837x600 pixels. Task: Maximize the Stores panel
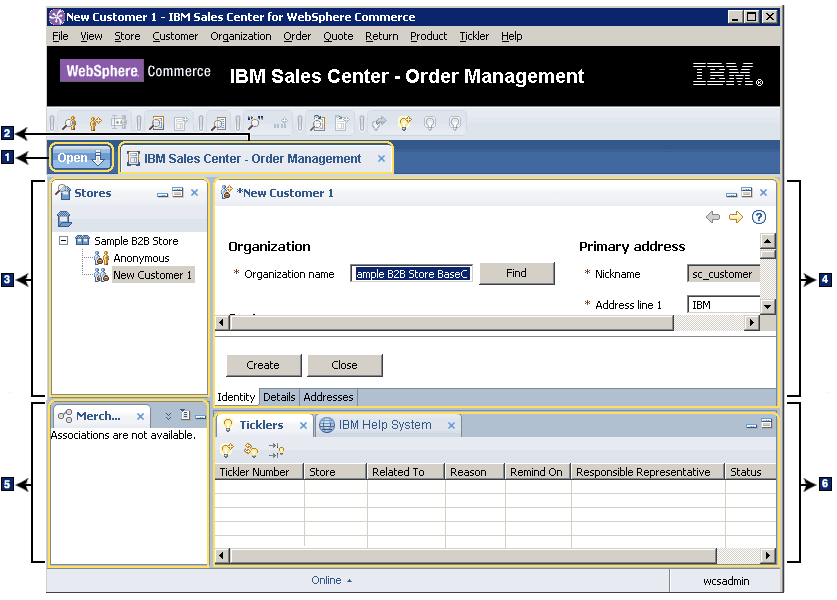(178, 192)
